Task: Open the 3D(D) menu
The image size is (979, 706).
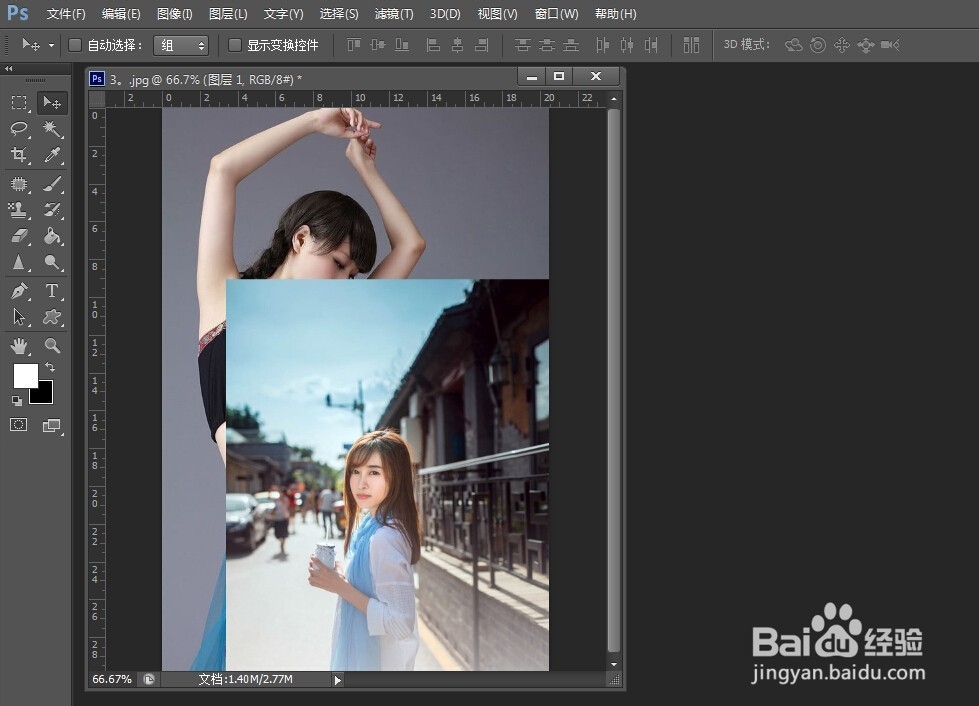Action: click(x=445, y=14)
